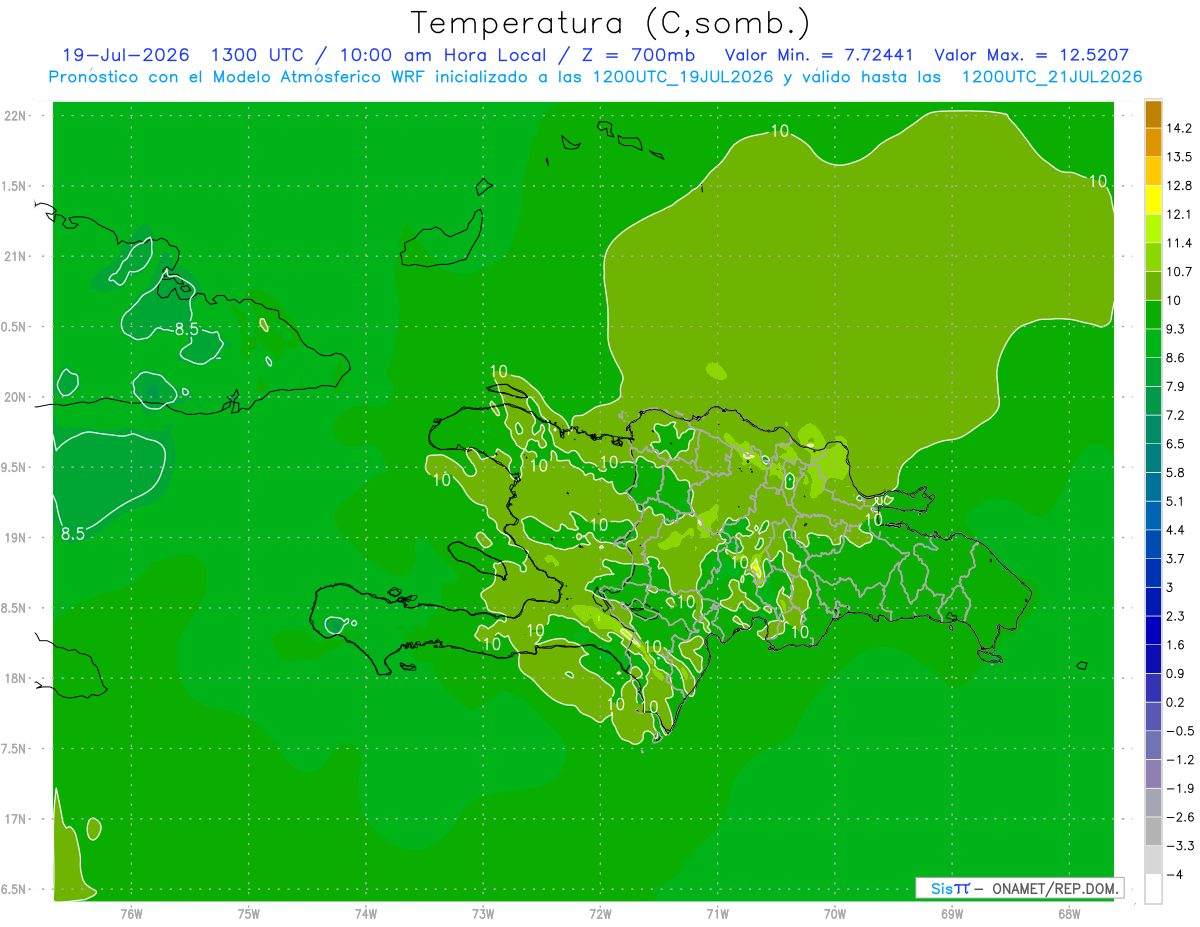Click the 6.5 label on the color scale
The image size is (1200, 927).
pos(1176,444)
